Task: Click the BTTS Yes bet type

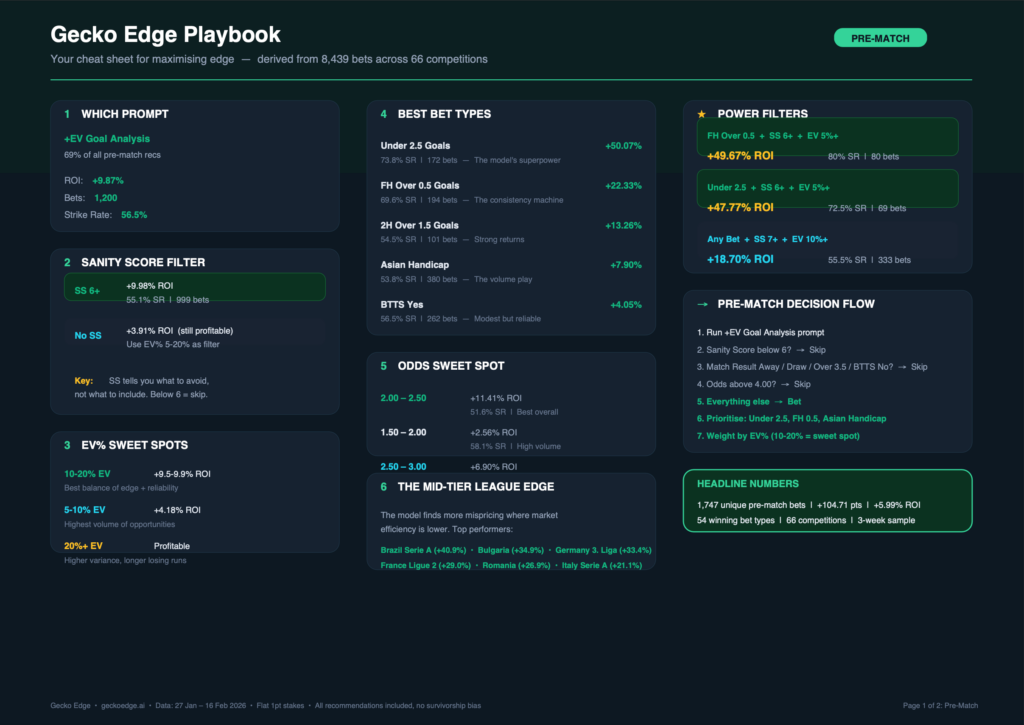Action: (x=402, y=304)
